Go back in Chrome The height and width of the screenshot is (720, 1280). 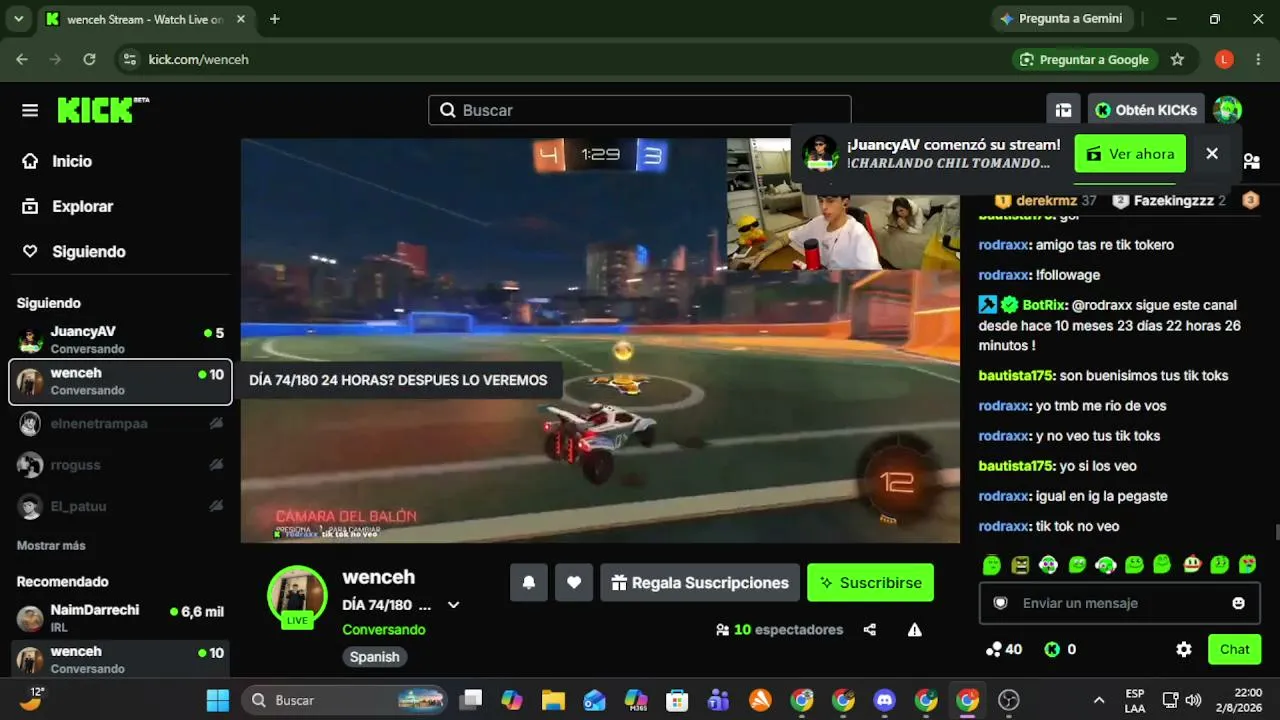(22, 59)
